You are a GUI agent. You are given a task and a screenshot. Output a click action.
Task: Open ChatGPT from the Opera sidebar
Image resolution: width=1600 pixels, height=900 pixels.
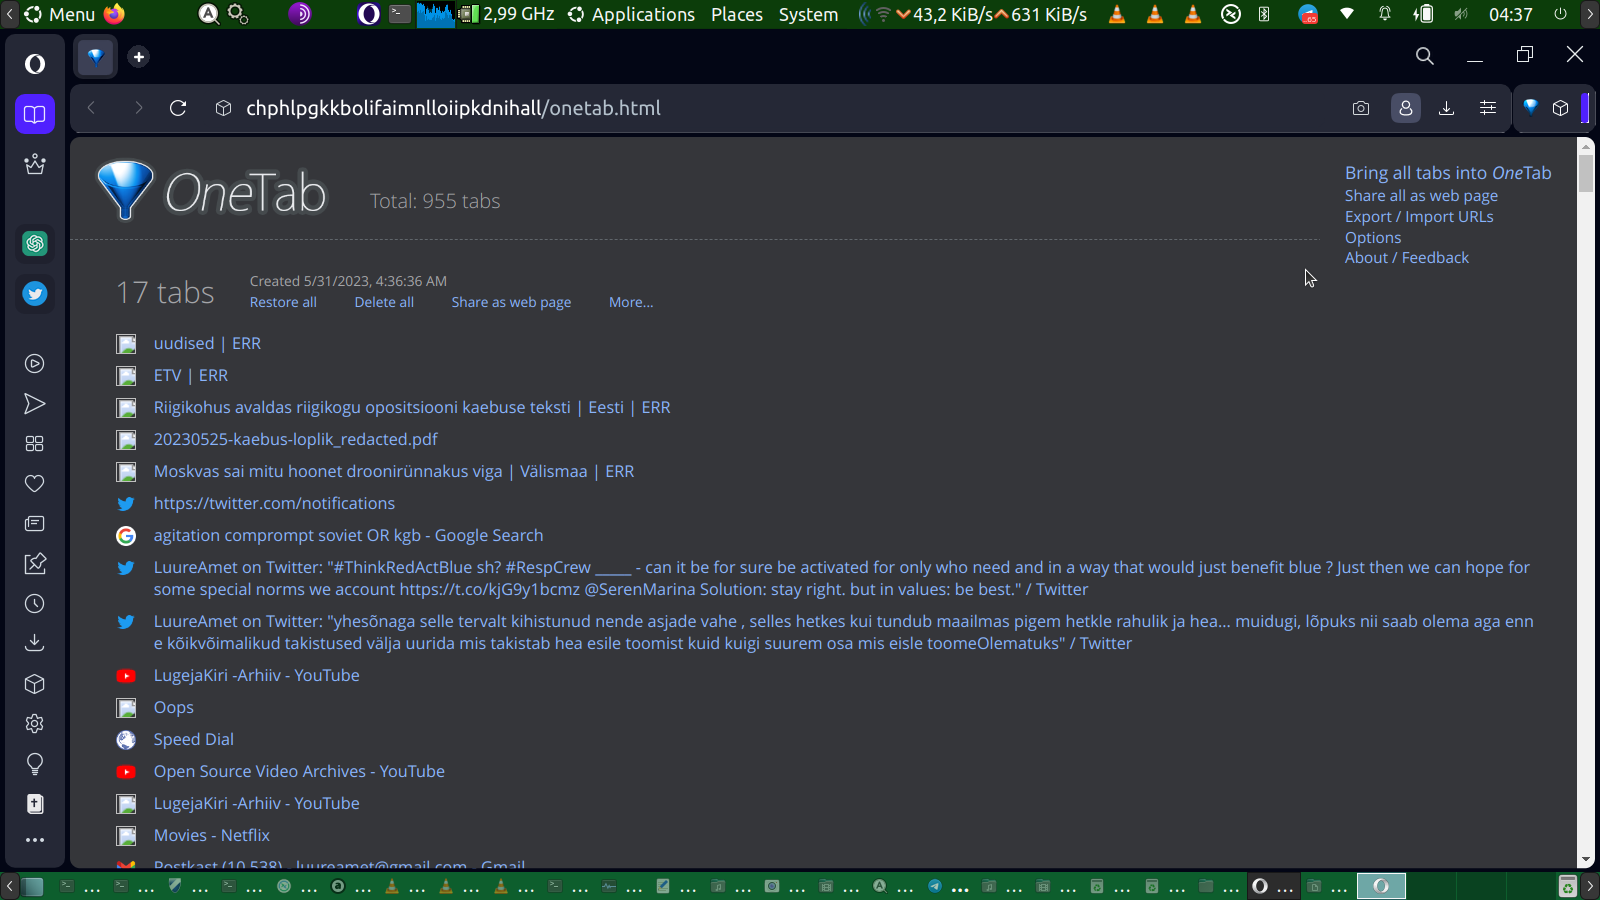pyautogui.click(x=35, y=243)
